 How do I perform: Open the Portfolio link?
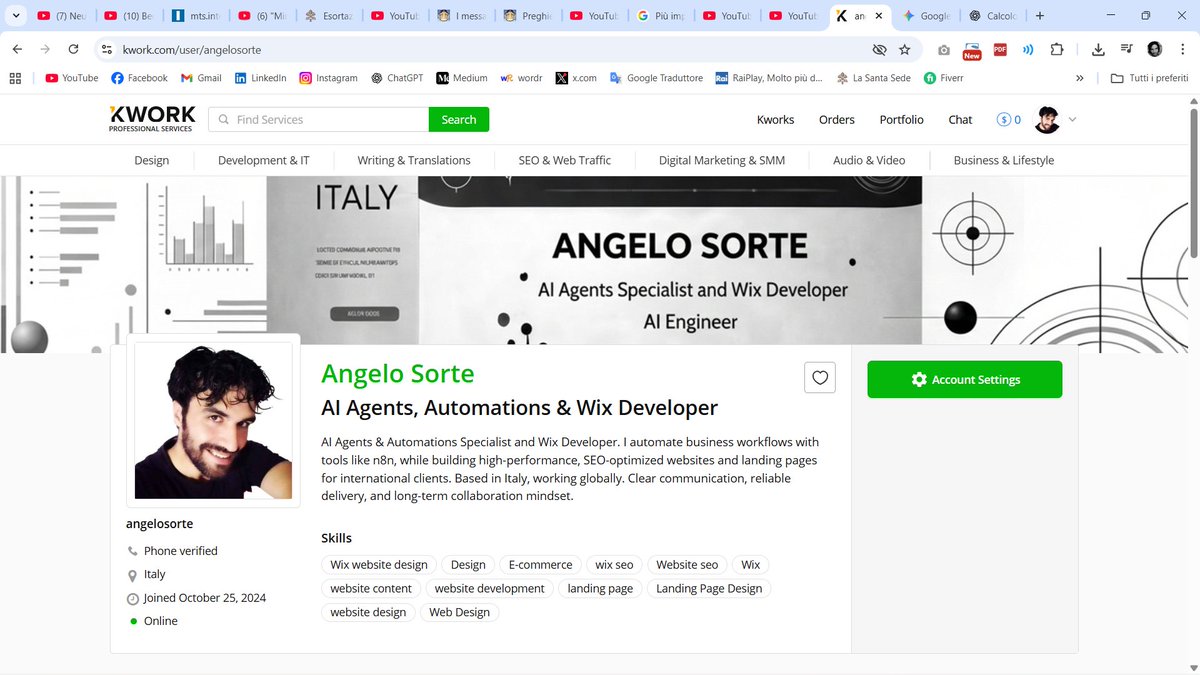pyautogui.click(x=902, y=119)
